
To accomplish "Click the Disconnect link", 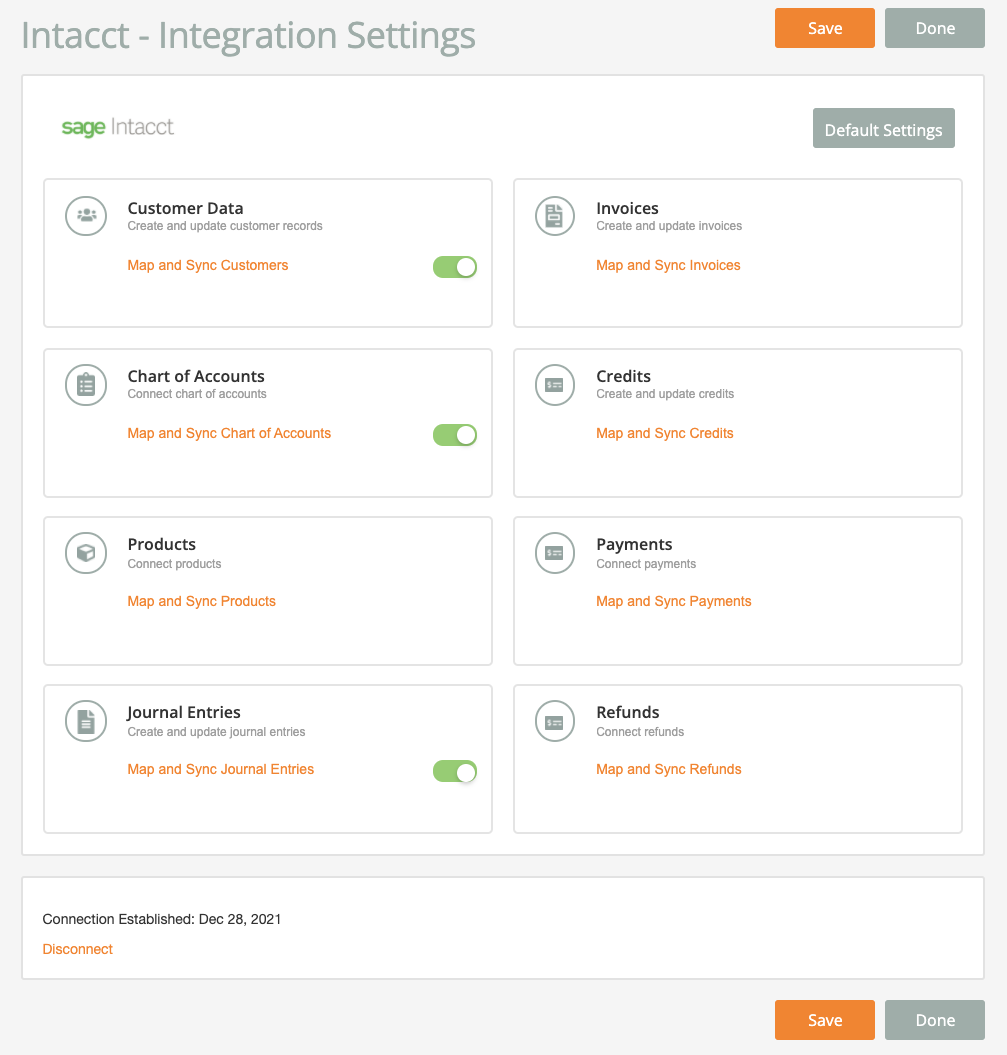I will [77, 949].
